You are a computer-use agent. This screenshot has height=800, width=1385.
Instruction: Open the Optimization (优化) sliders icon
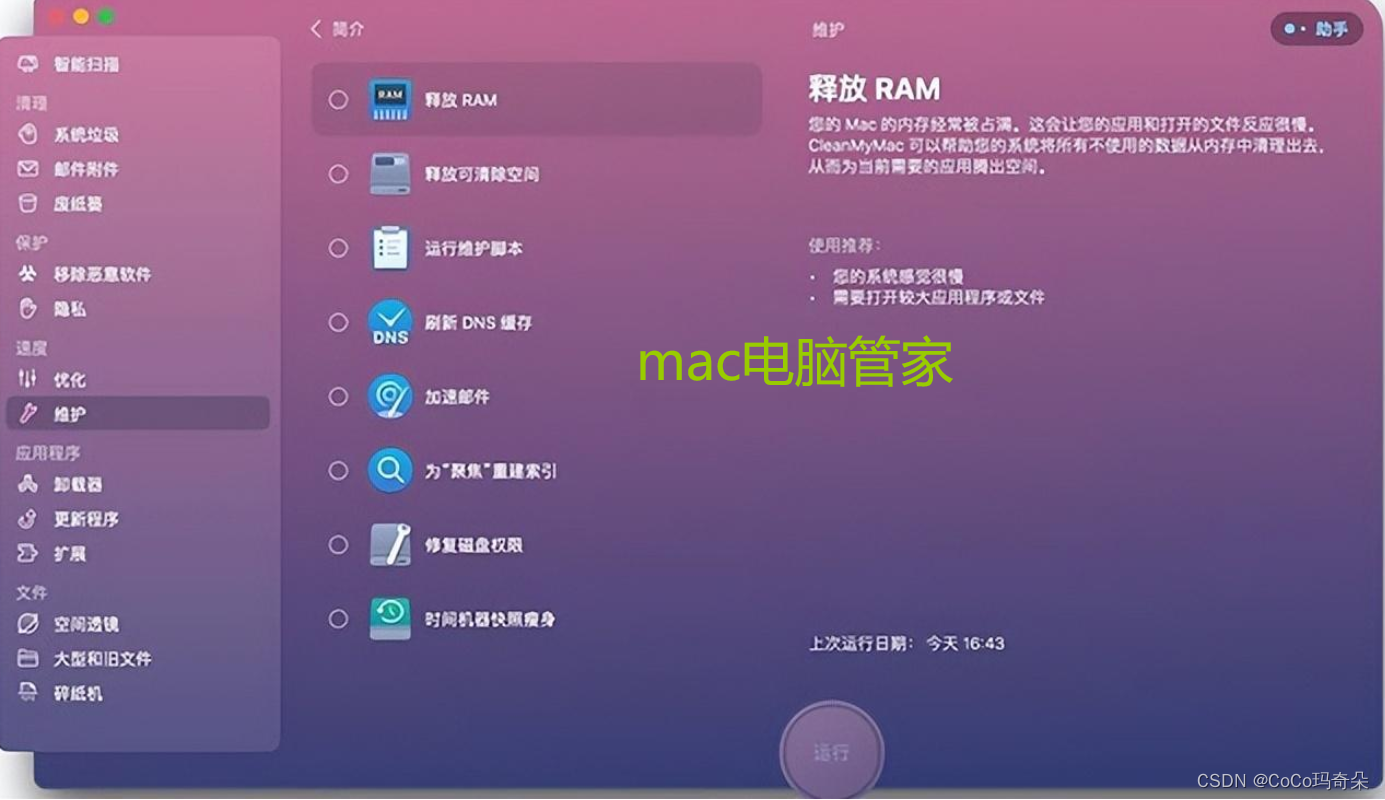(28, 379)
